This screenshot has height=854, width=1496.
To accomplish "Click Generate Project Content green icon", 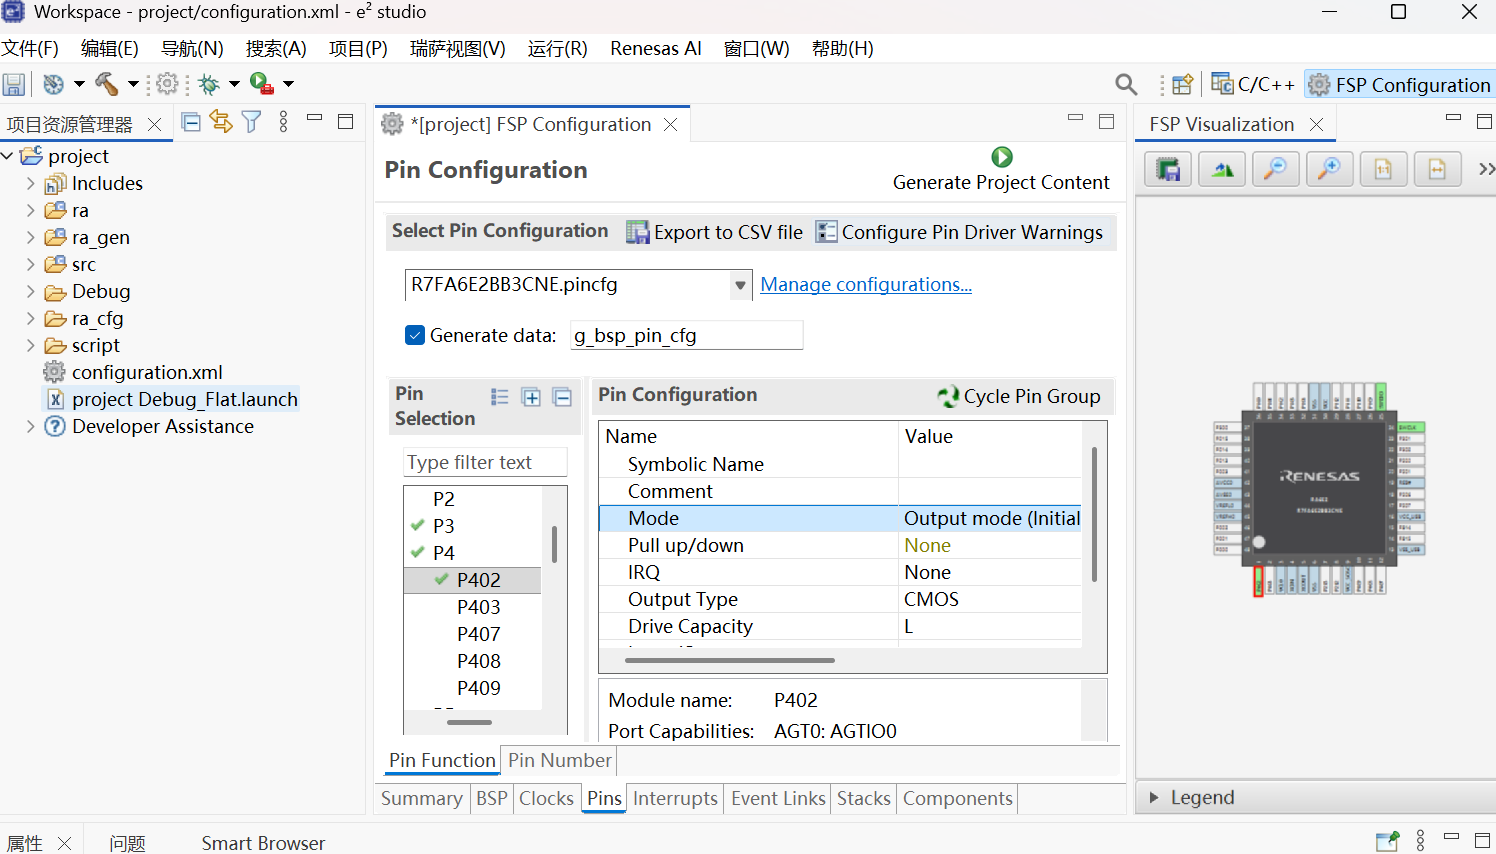I will click(x=1002, y=157).
